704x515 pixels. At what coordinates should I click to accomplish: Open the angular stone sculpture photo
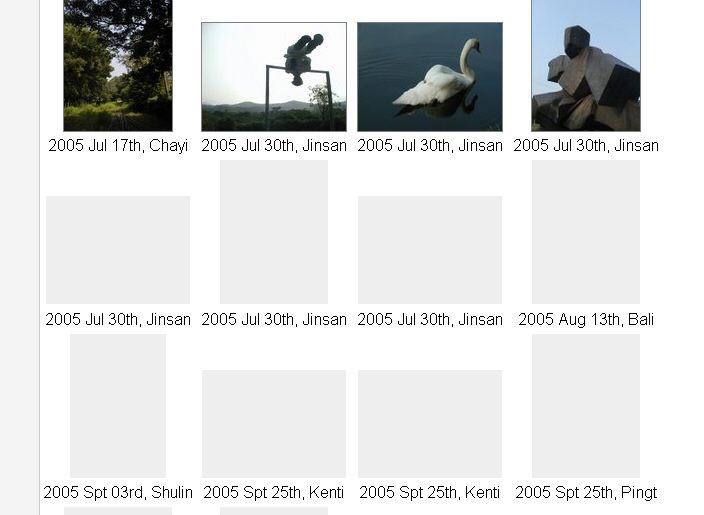coord(586,66)
